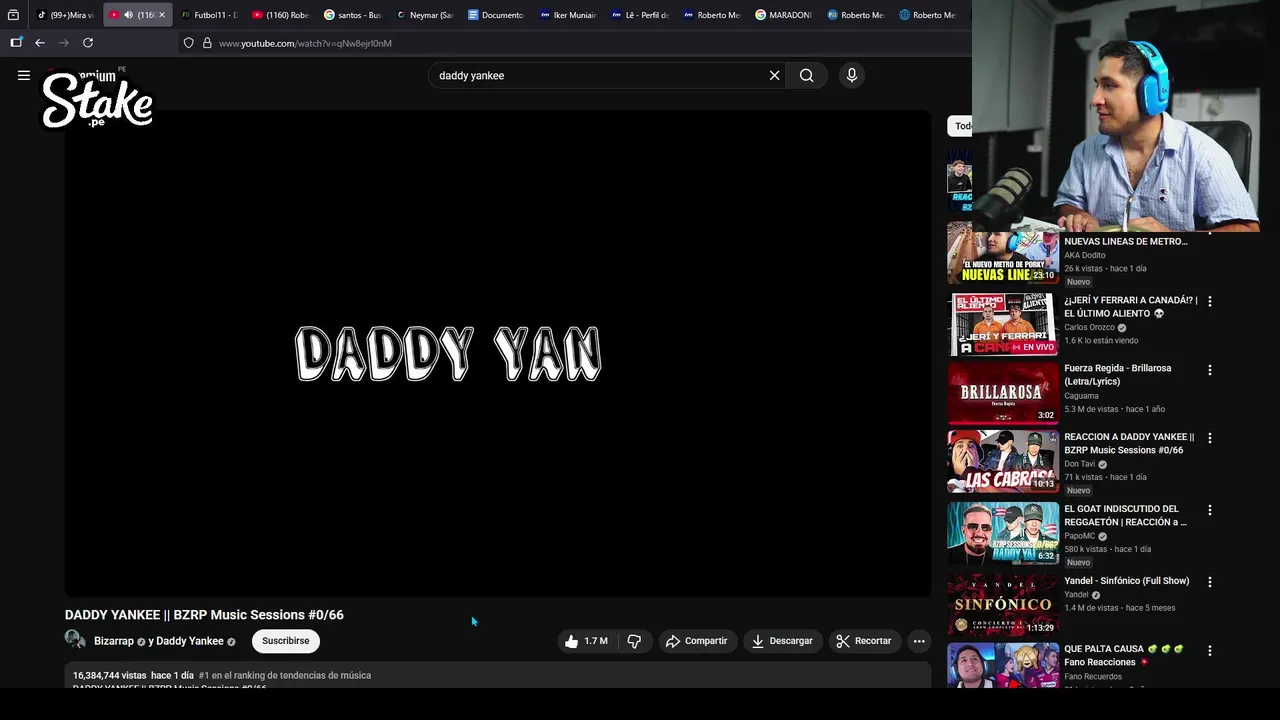
Task: Close the active YouTube tab
Action: click(x=162, y=15)
